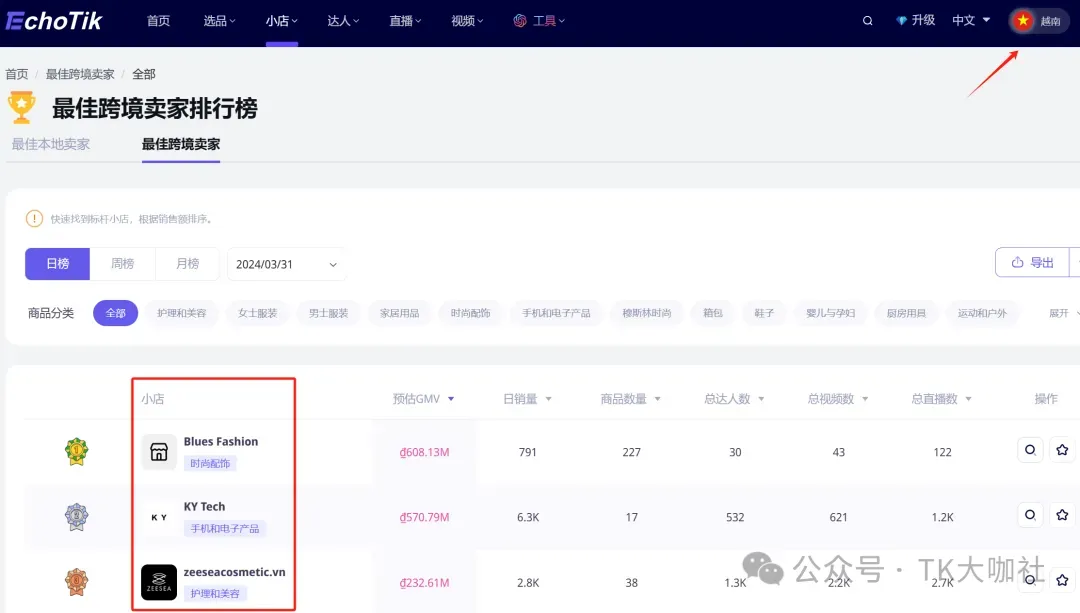Filter by 穆斯林时尚 category
Viewport: 1080px width, 613px height.
pyautogui.click(x=647, y=313)
